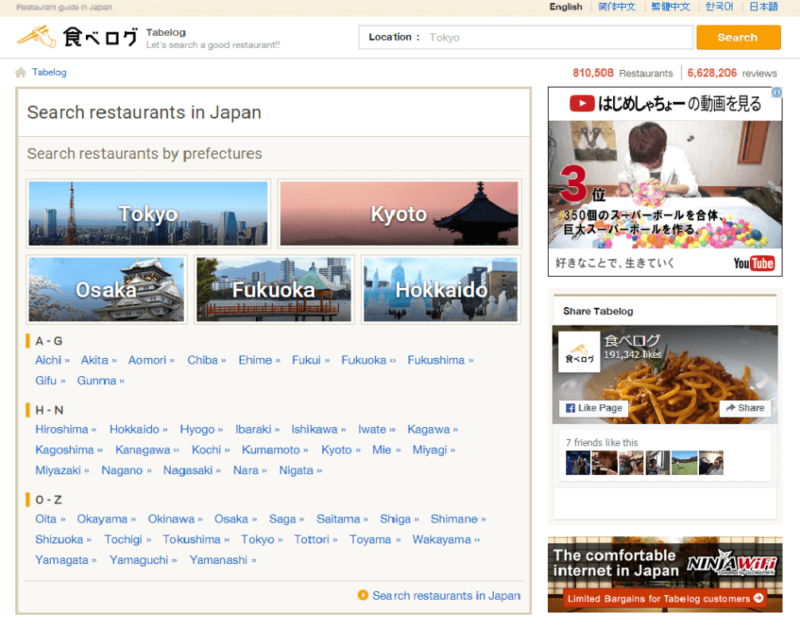Click a friend's photo in the likes row
The width and height of the screenshot is (800, 630).
click(x=578, y=462)
